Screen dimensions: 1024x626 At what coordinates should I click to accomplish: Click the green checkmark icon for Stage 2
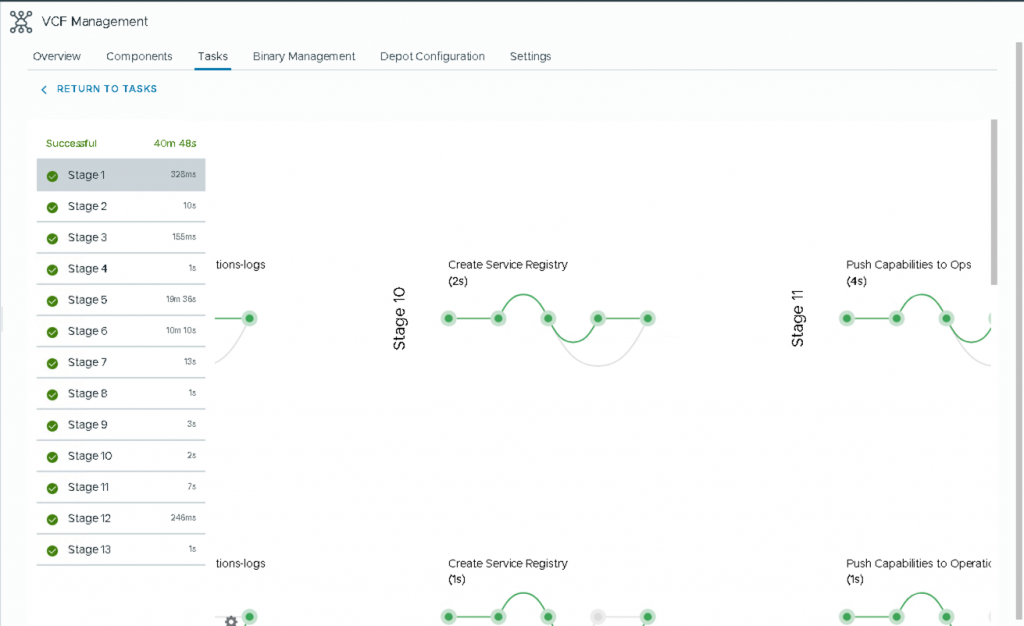(x=52, y=207)
